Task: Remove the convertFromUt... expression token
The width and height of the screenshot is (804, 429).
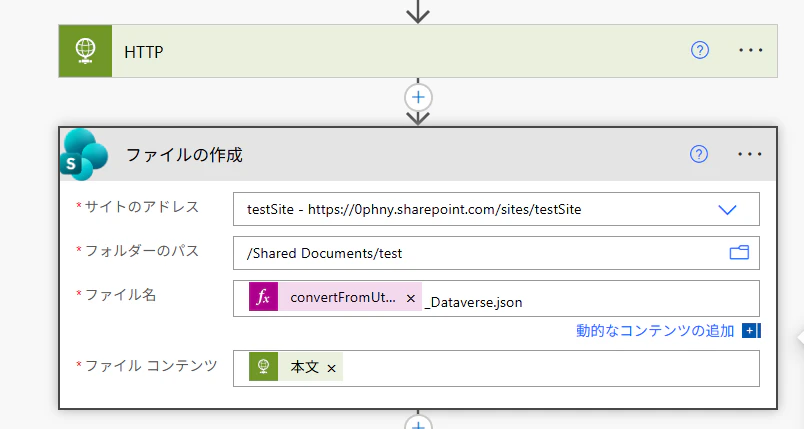Action: tap(411, 298)
